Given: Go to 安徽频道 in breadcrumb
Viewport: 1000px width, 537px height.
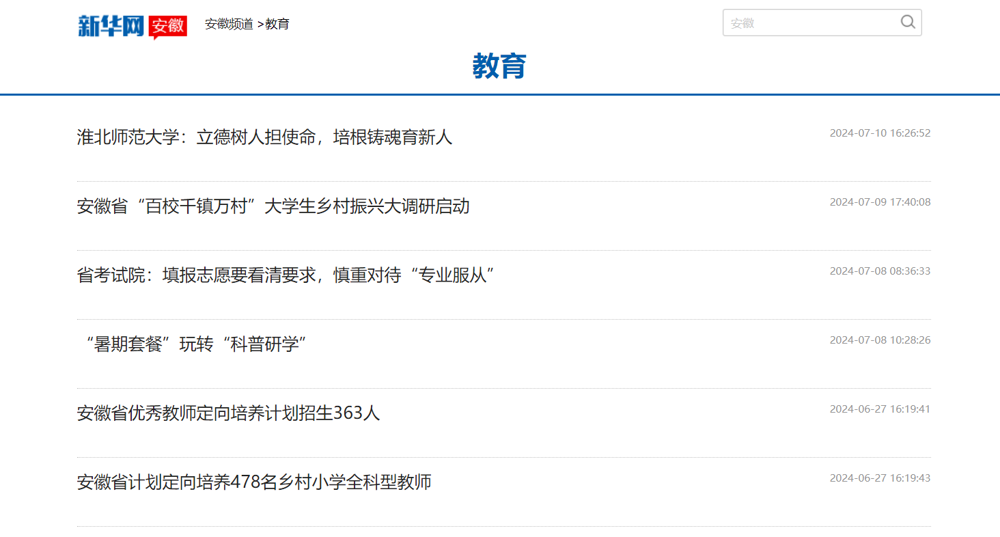Looking at the screenshot, I should click(x=229, y=24).
